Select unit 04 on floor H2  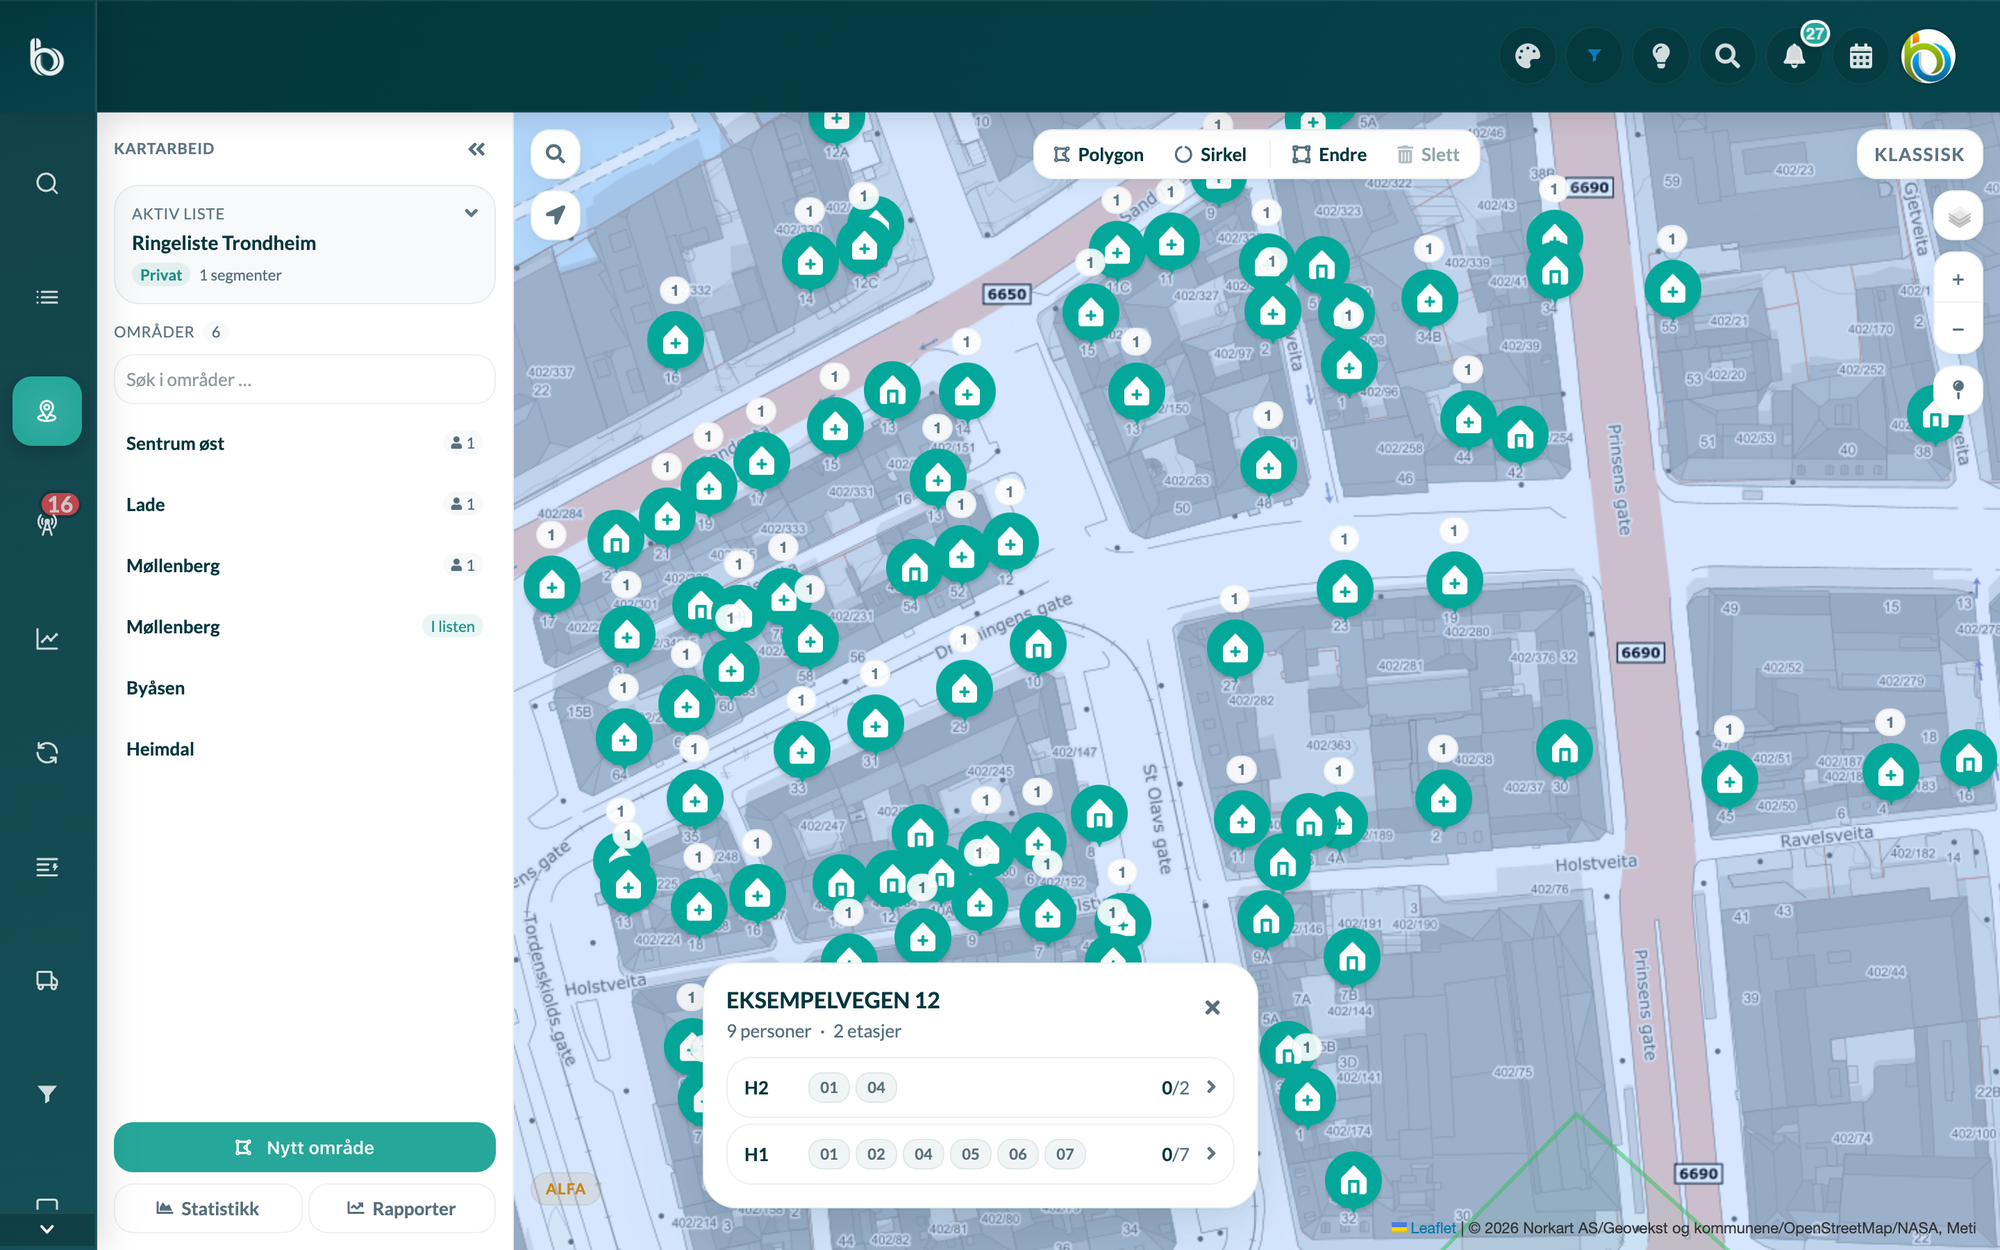click(876, 1087)
